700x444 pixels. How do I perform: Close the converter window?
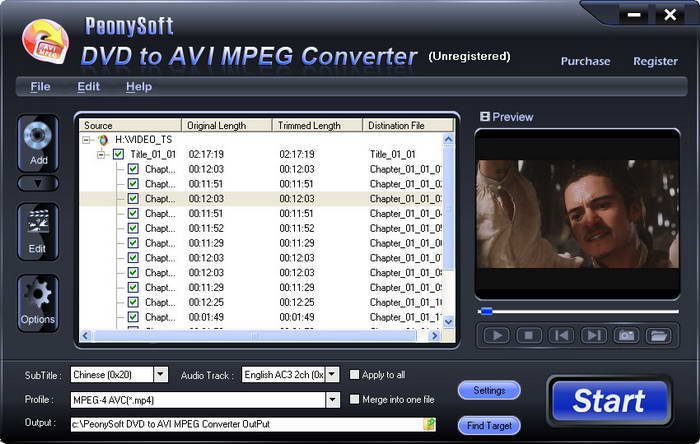(x=670, y=16)
